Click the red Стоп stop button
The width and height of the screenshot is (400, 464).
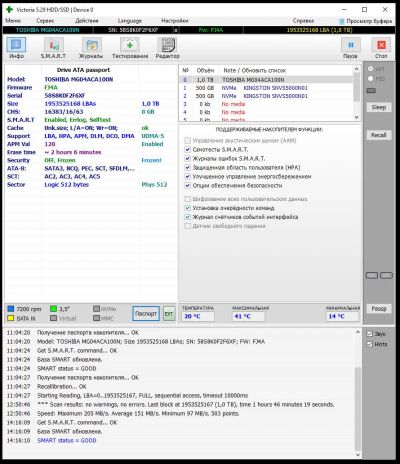pos(381,48)
